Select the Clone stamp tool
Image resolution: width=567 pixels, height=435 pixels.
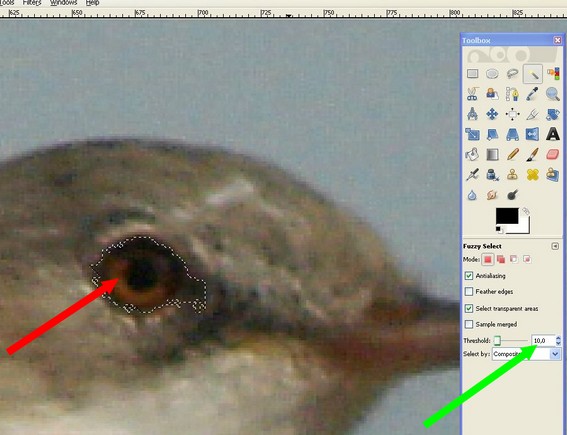point(512,175)
